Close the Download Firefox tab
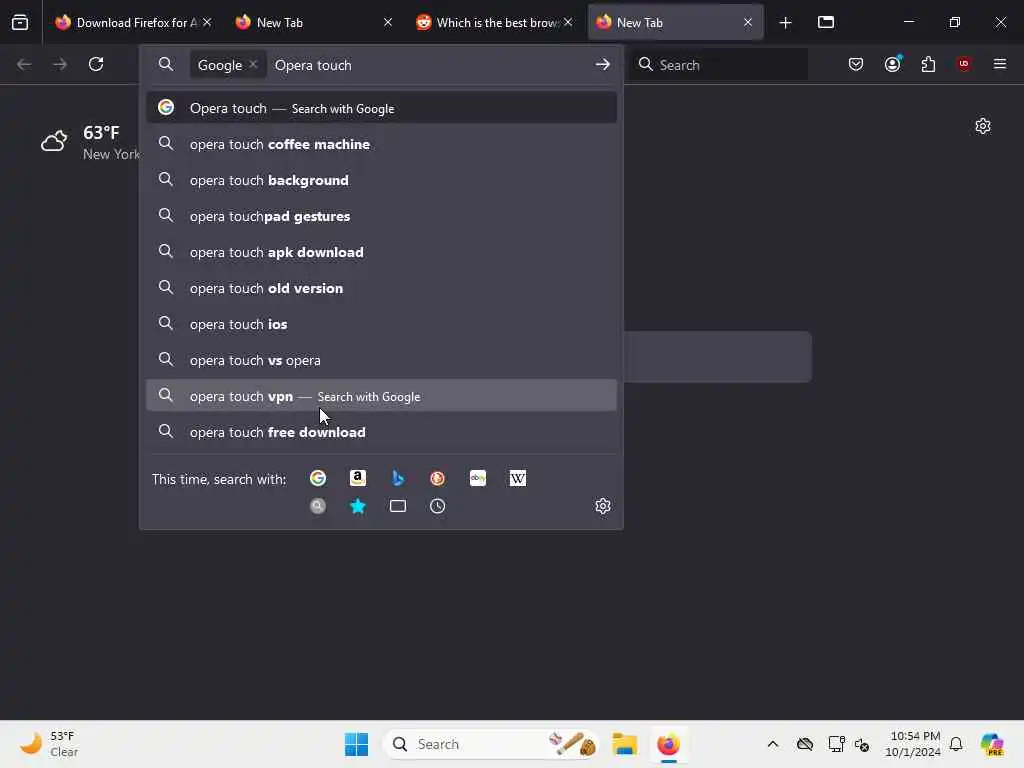Viewport: 1024px width, 768px height. [x=207, y=23]
